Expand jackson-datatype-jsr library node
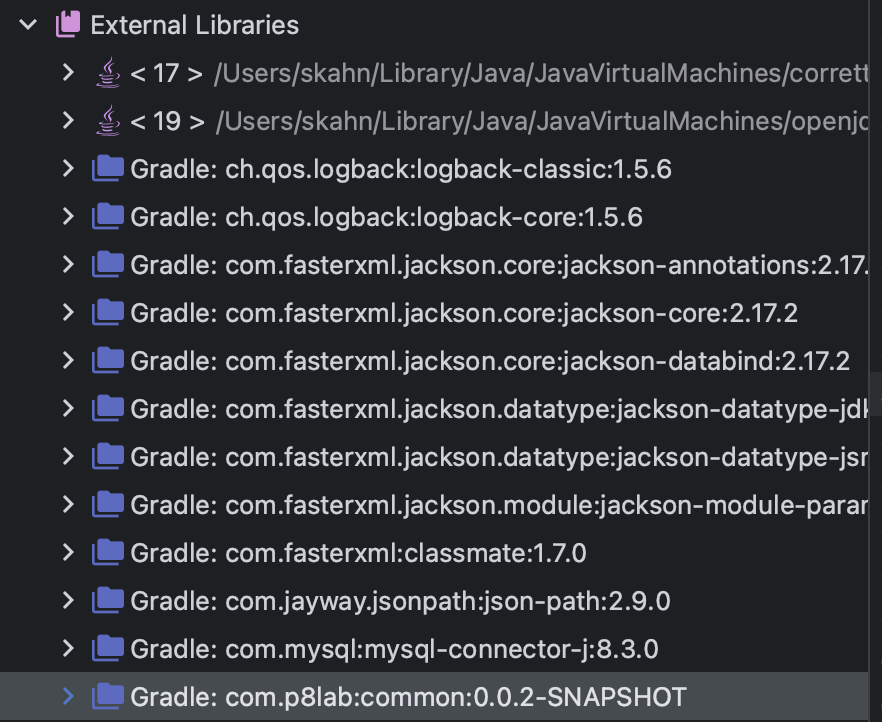Image resolution: width=882 pixels, height=722 pixels. tap(68, 456)
